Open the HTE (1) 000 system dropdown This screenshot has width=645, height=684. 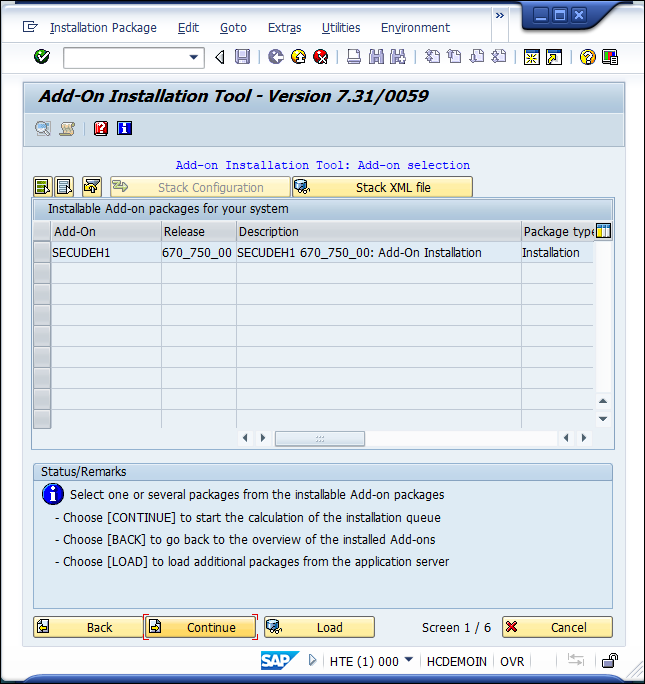pyautogui.click(x=409, y=660)
